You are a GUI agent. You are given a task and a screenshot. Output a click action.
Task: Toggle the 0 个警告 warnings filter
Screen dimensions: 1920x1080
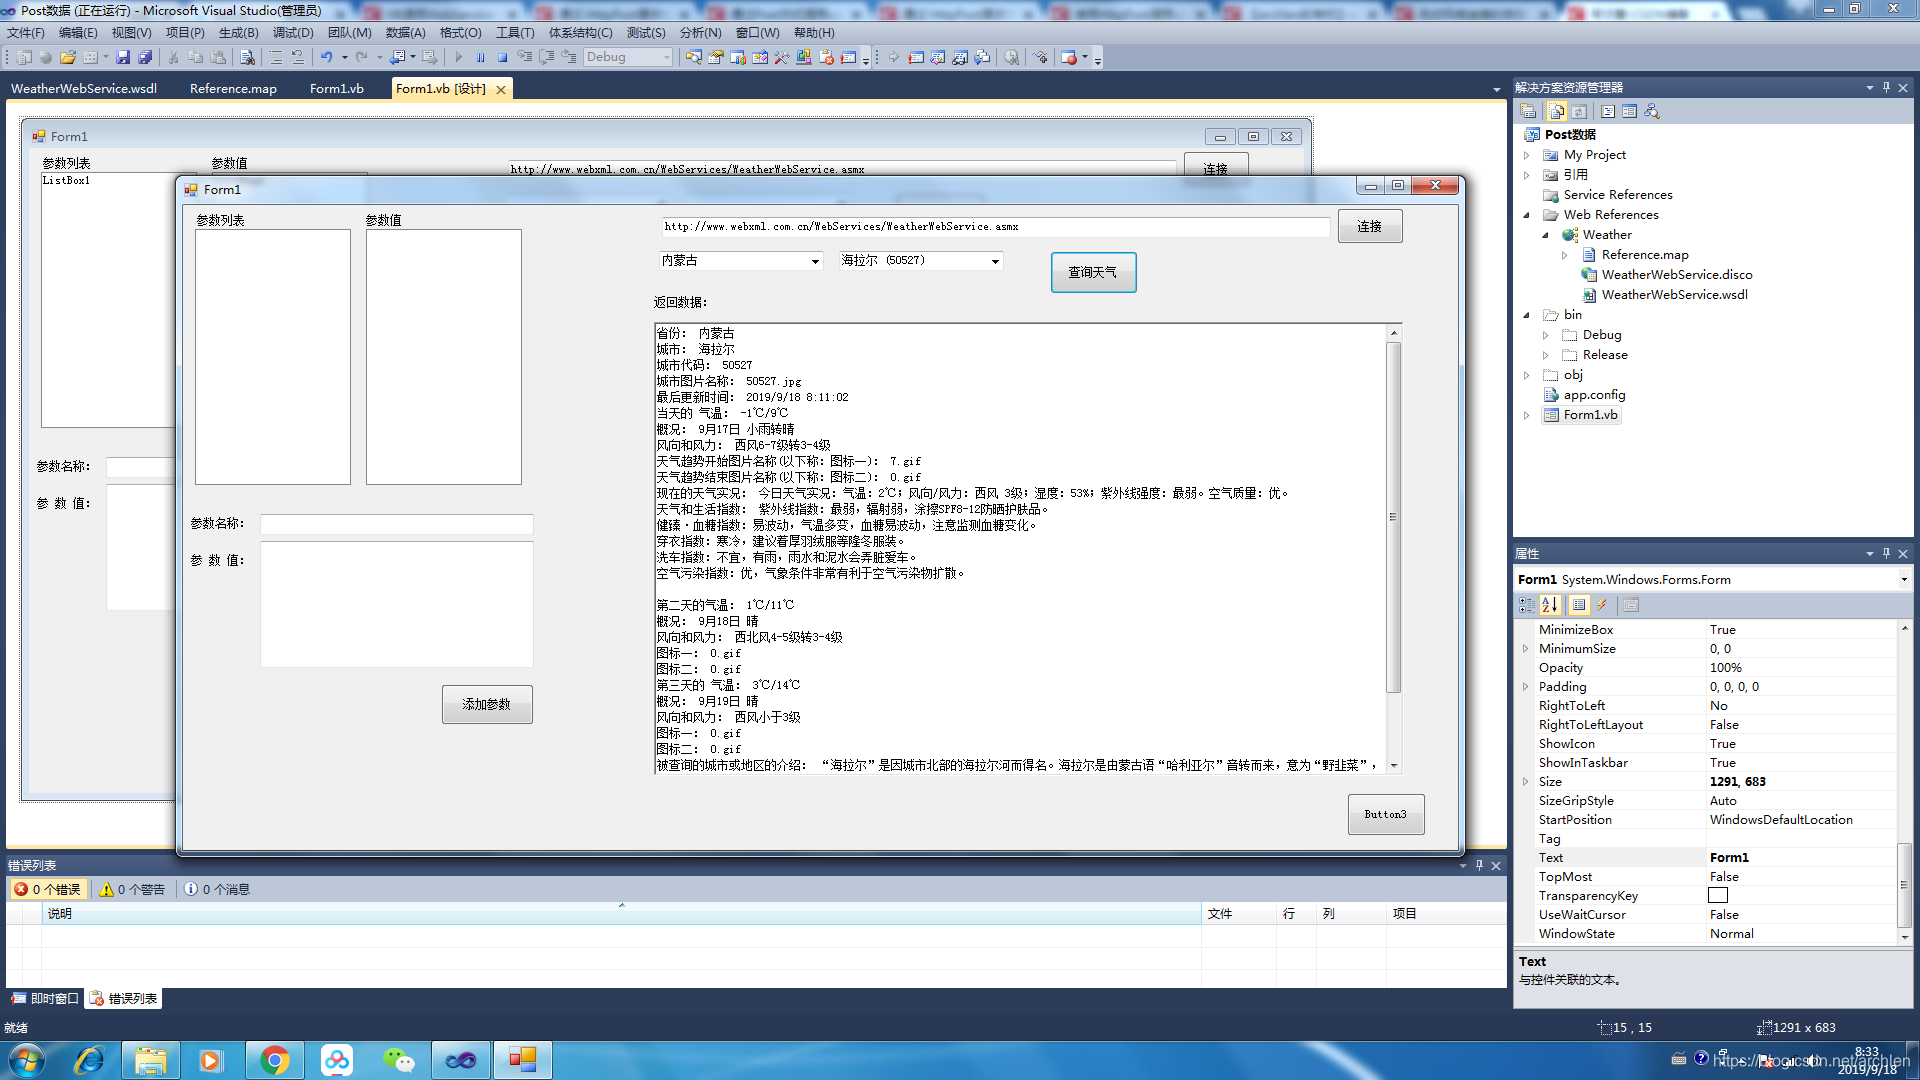[132, 889]
